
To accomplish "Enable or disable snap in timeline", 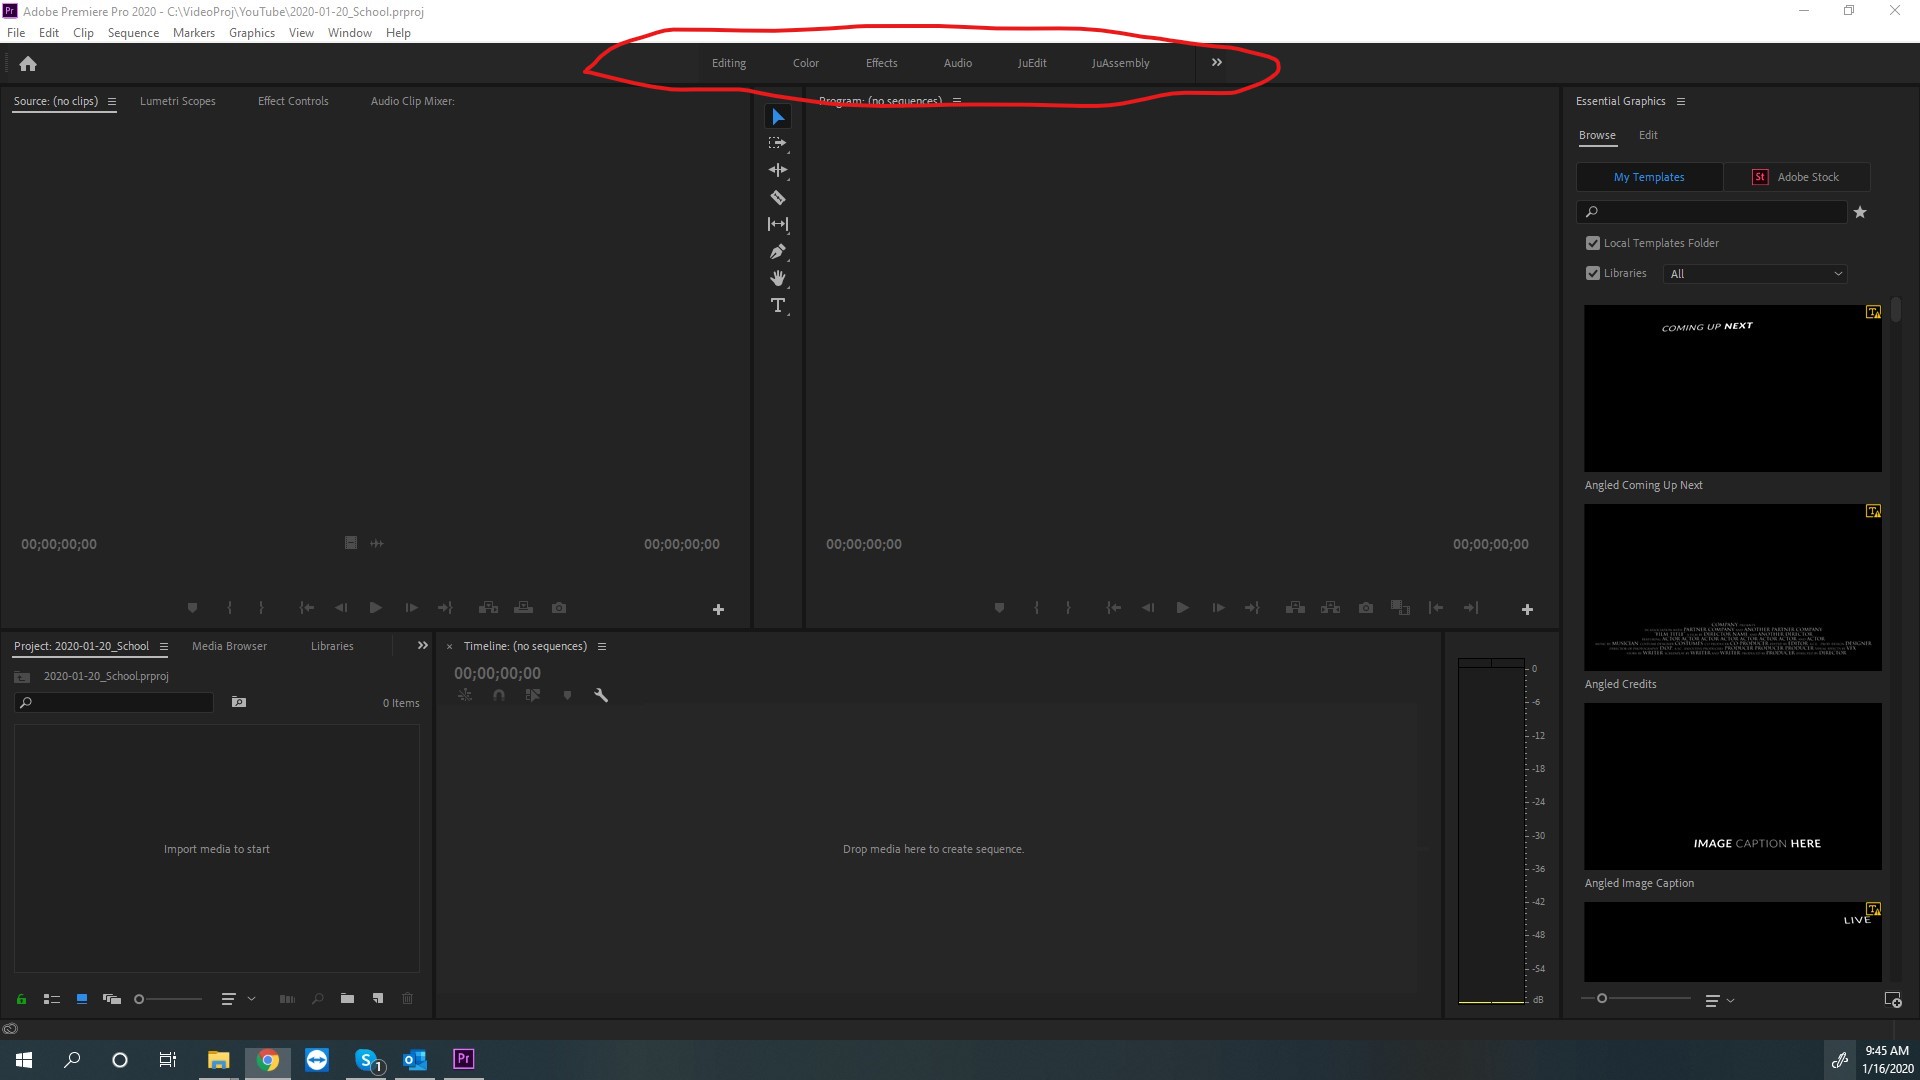I will point(497,695).
